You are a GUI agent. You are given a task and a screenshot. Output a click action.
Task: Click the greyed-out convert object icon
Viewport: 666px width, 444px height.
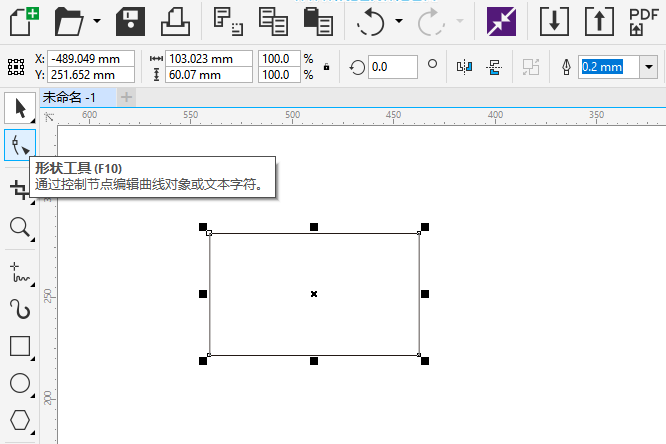(x=531, y=67)
